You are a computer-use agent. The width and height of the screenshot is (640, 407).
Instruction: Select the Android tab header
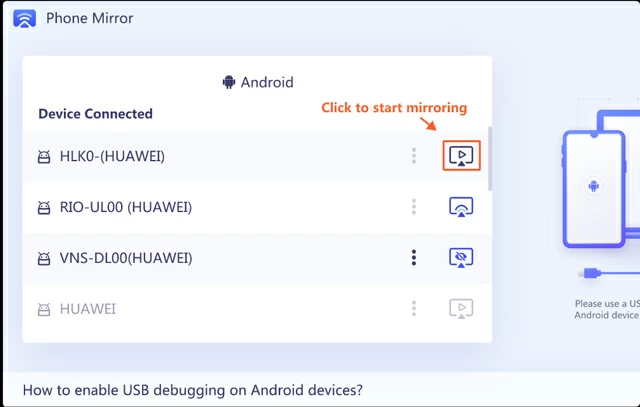[x=258, y=83]
